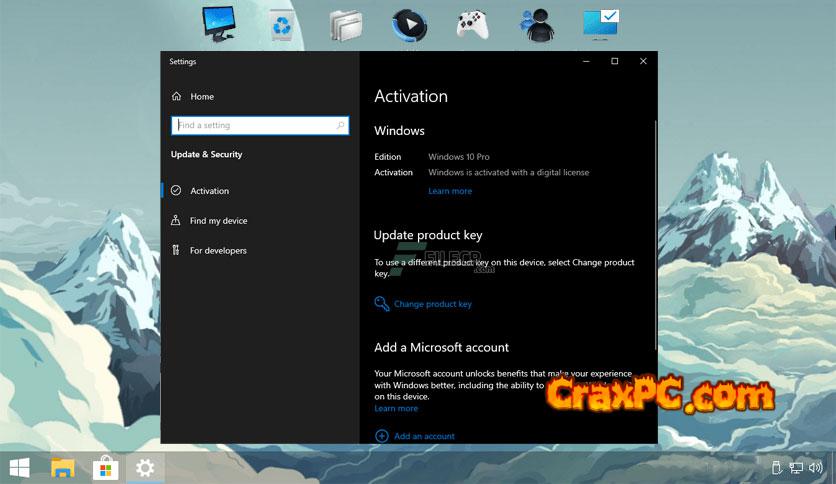Screen dimensions: 836x484
Task: Select Activation in the sidebar
Action: coord(209,191)
